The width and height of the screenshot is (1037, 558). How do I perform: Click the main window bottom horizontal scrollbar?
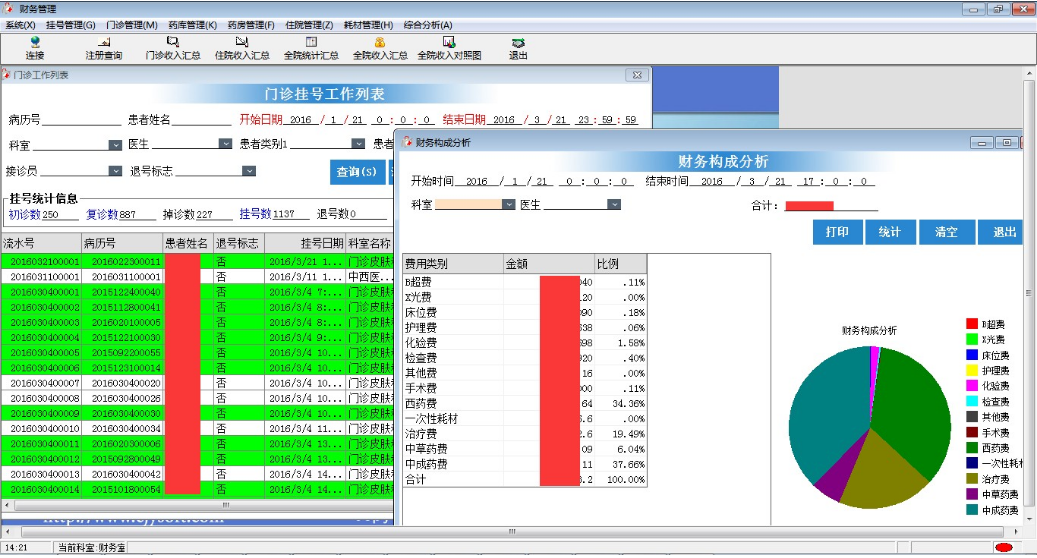click(x=511, y=532)
